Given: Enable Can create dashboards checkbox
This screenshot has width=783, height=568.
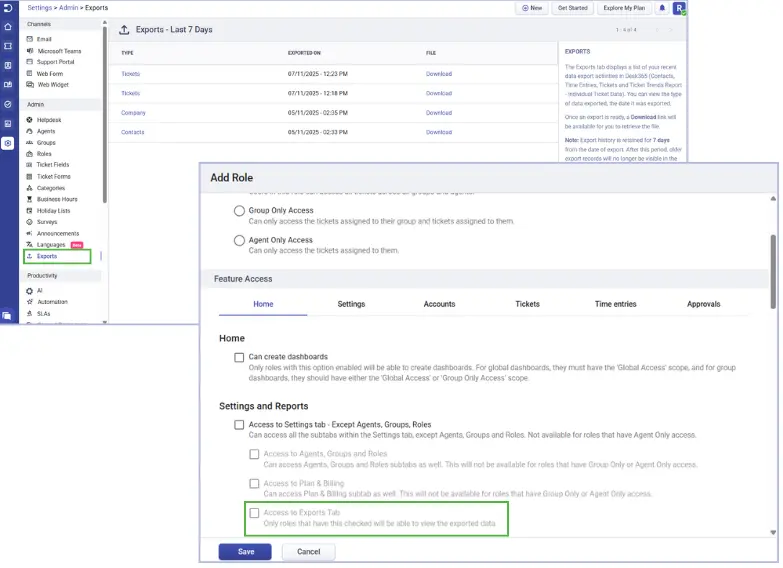Looking at the screenshot, I should (x=239, y=357).
